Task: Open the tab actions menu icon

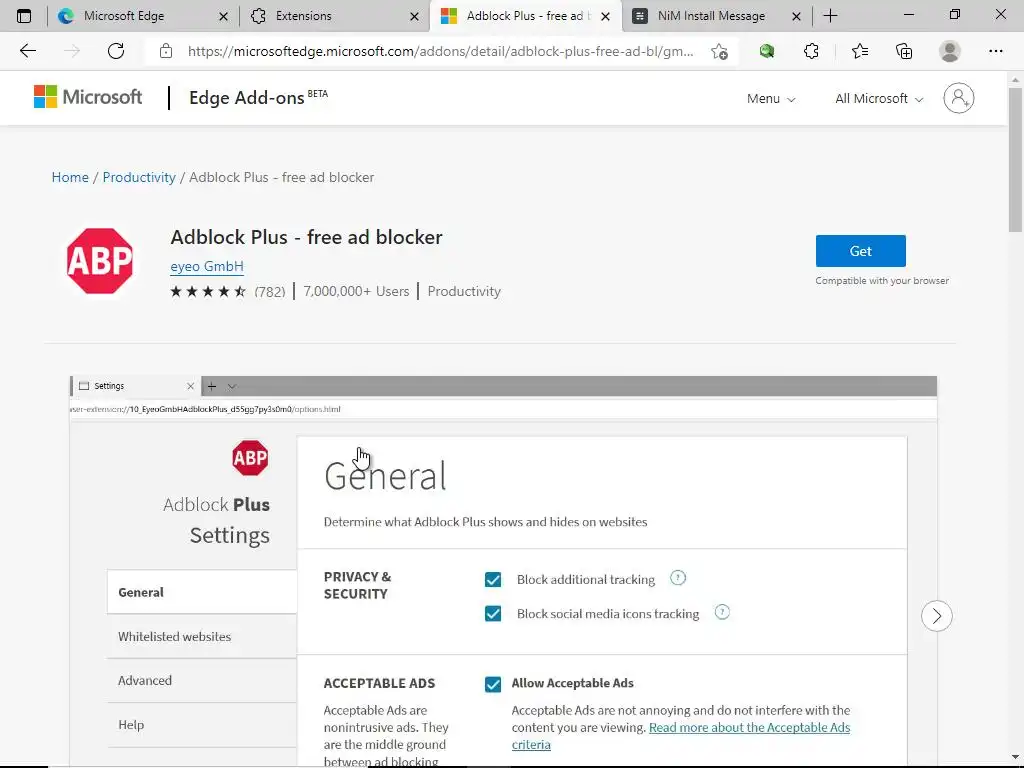Action: [24, 16]
